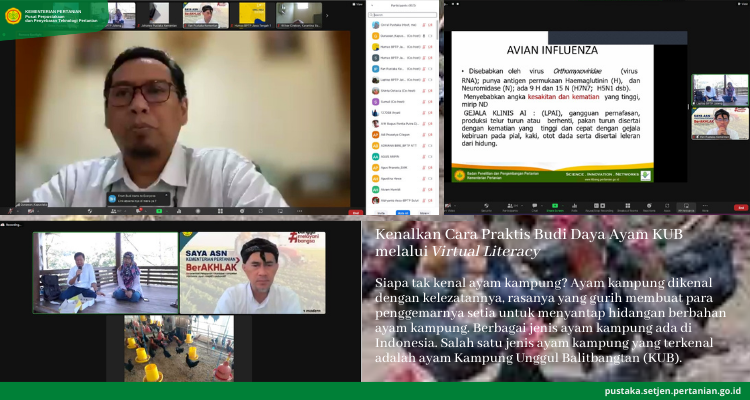The image size is (750, 400).
Task: Select Sumul co-host participant row
Action: tap(403, 101)
